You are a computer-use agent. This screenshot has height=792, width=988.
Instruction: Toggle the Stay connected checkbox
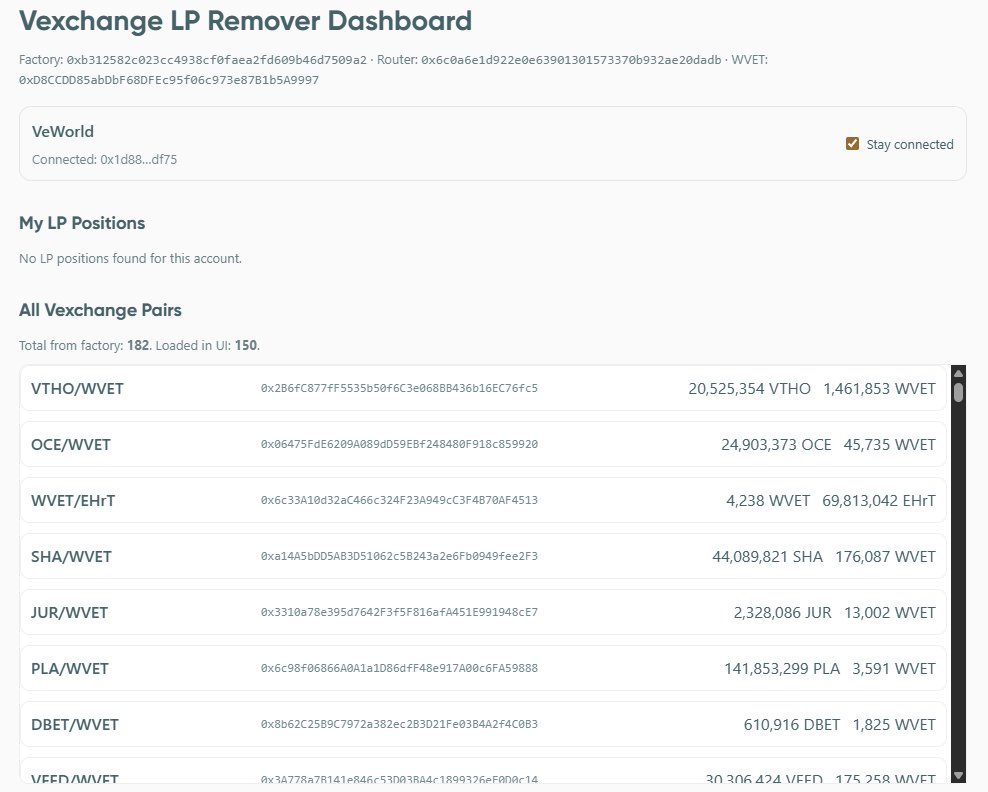coord(853,143)
